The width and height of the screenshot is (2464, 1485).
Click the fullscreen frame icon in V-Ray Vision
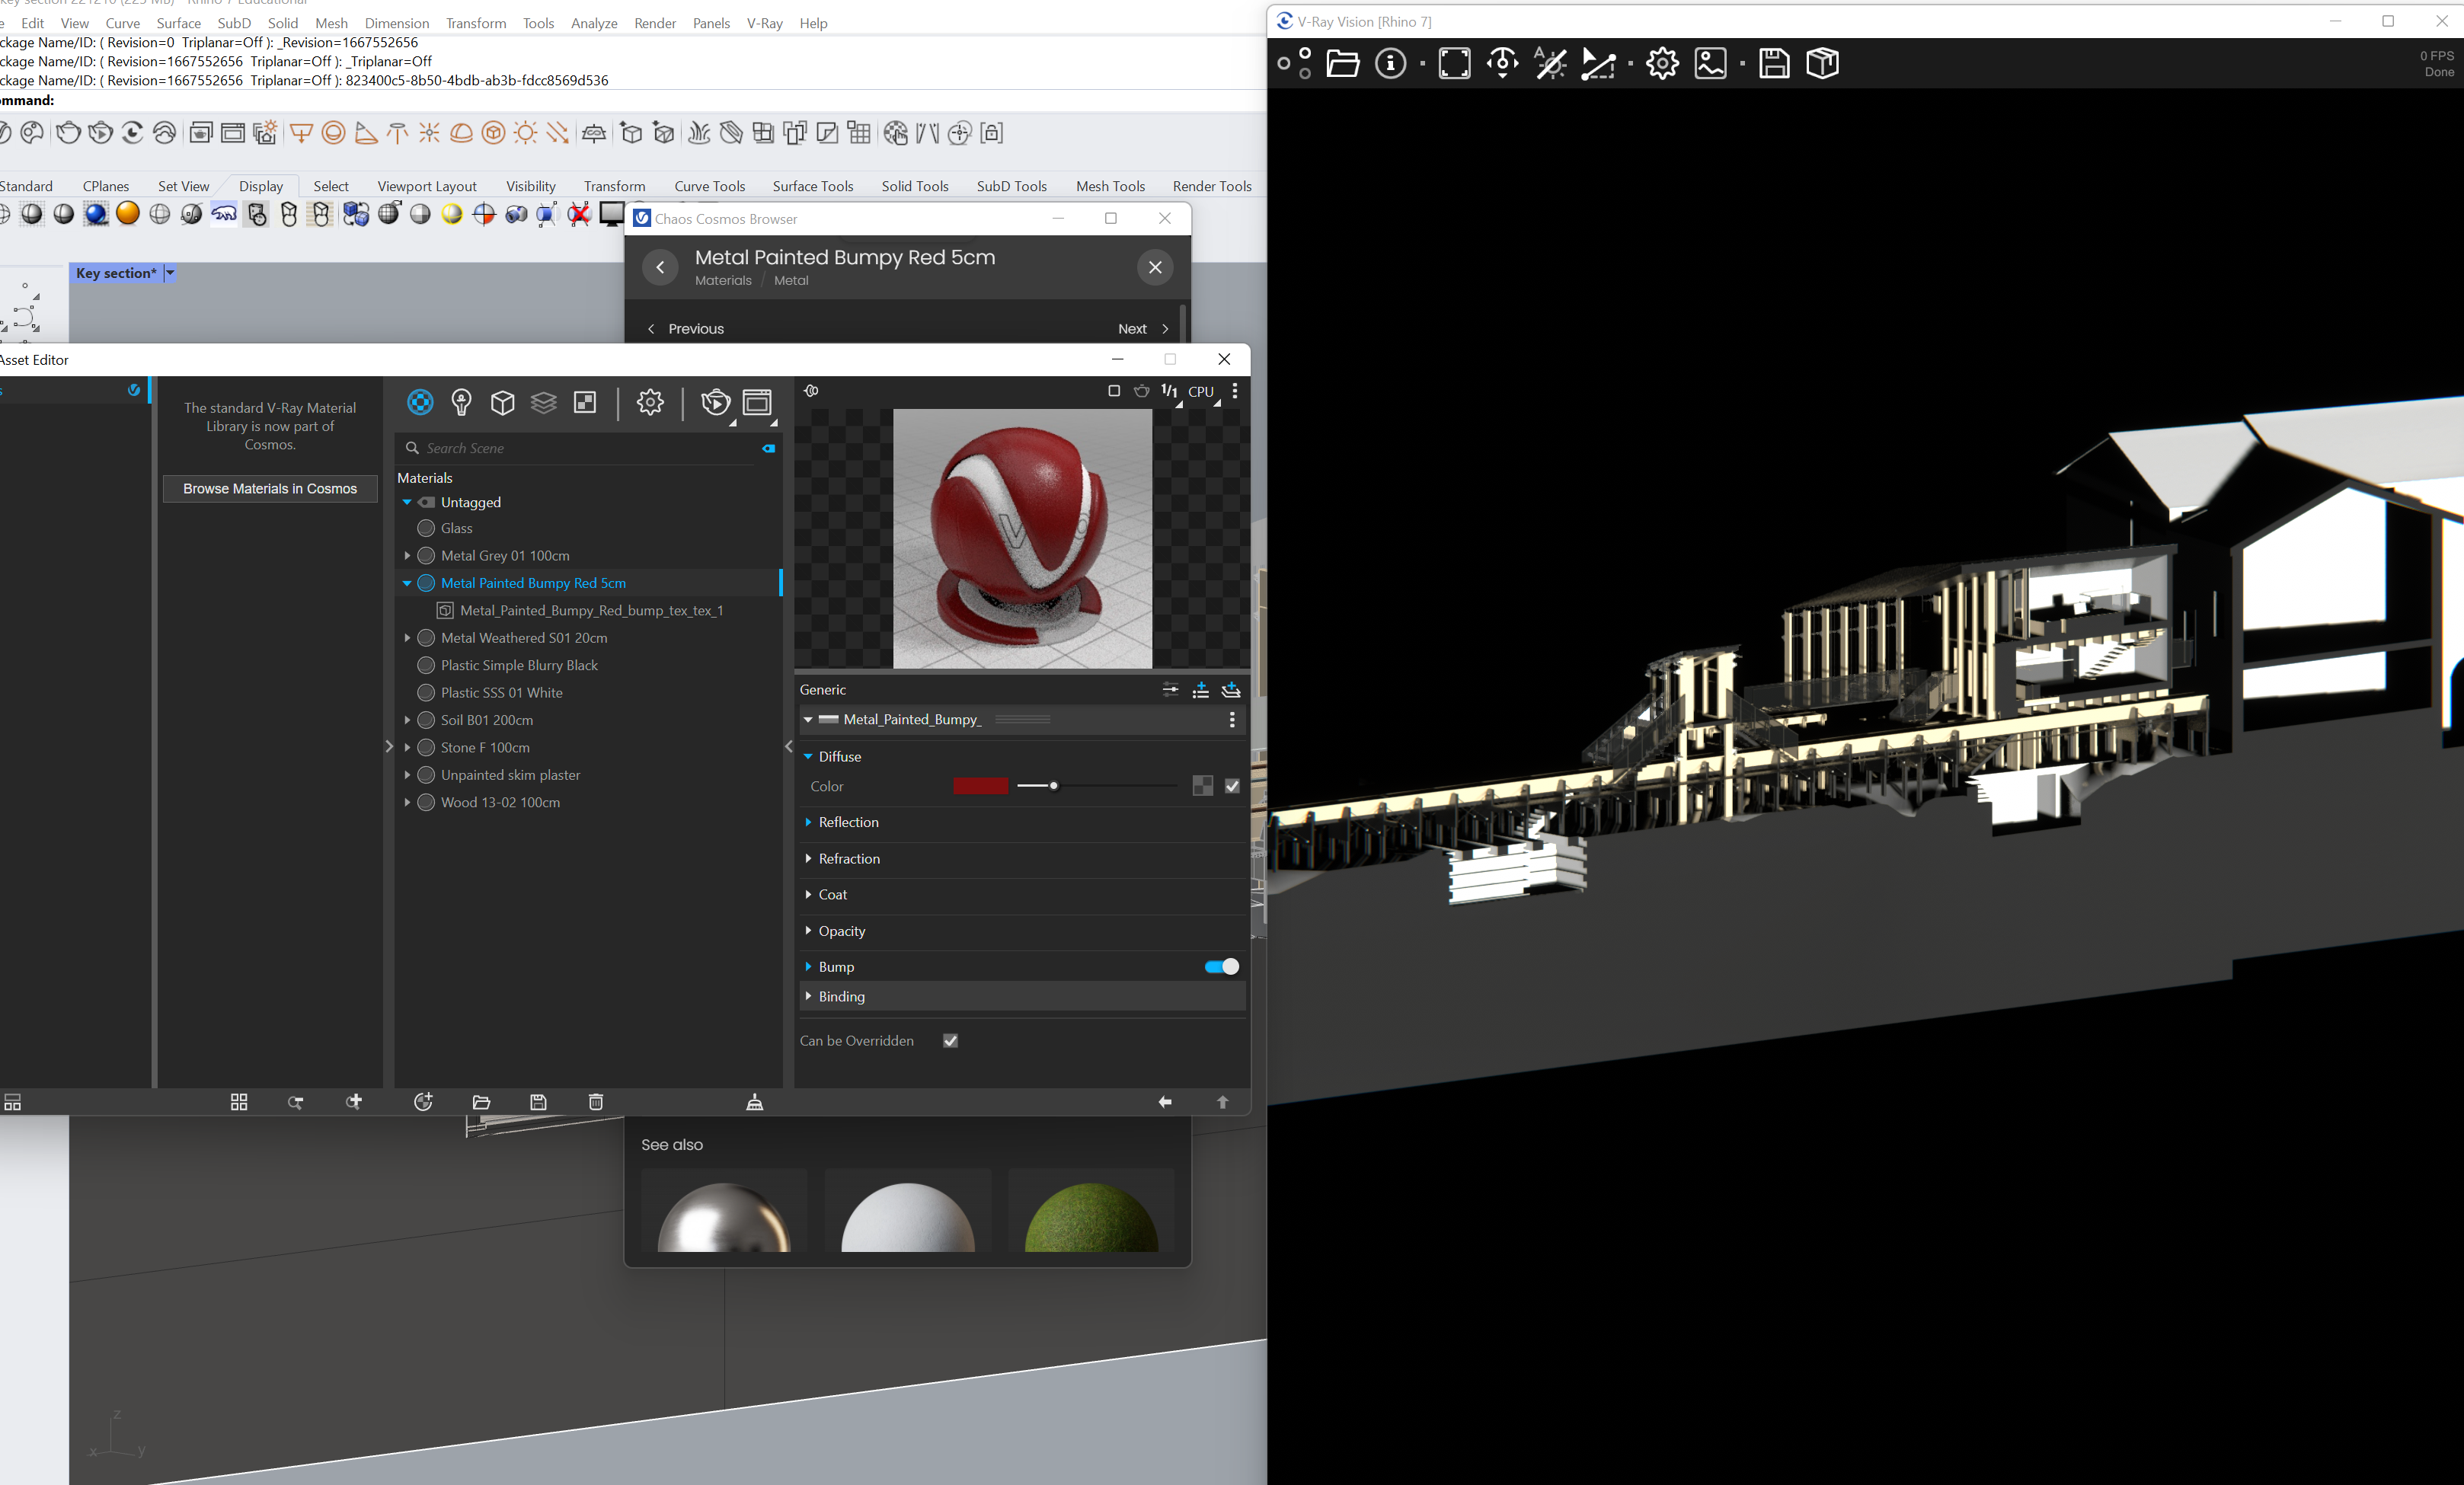(x=1454, y=63)
